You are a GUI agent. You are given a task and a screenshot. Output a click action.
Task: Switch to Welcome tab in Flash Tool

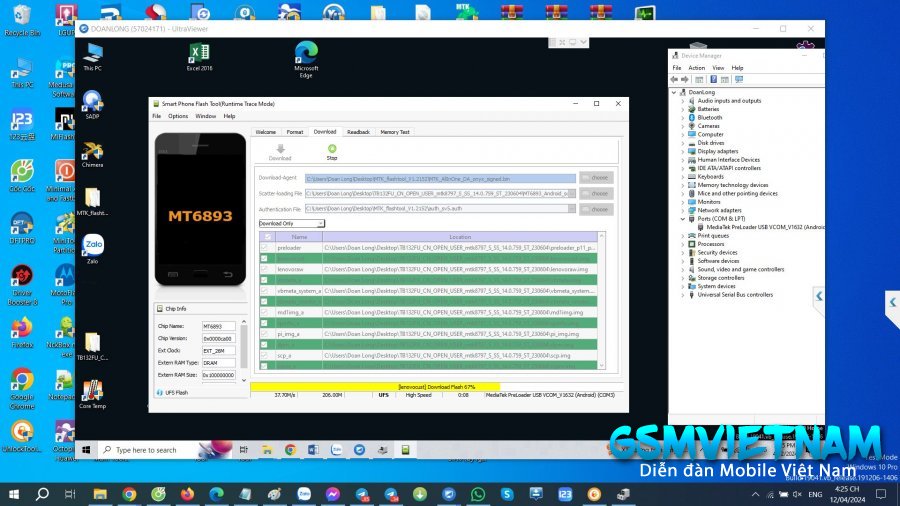point(266,132)
